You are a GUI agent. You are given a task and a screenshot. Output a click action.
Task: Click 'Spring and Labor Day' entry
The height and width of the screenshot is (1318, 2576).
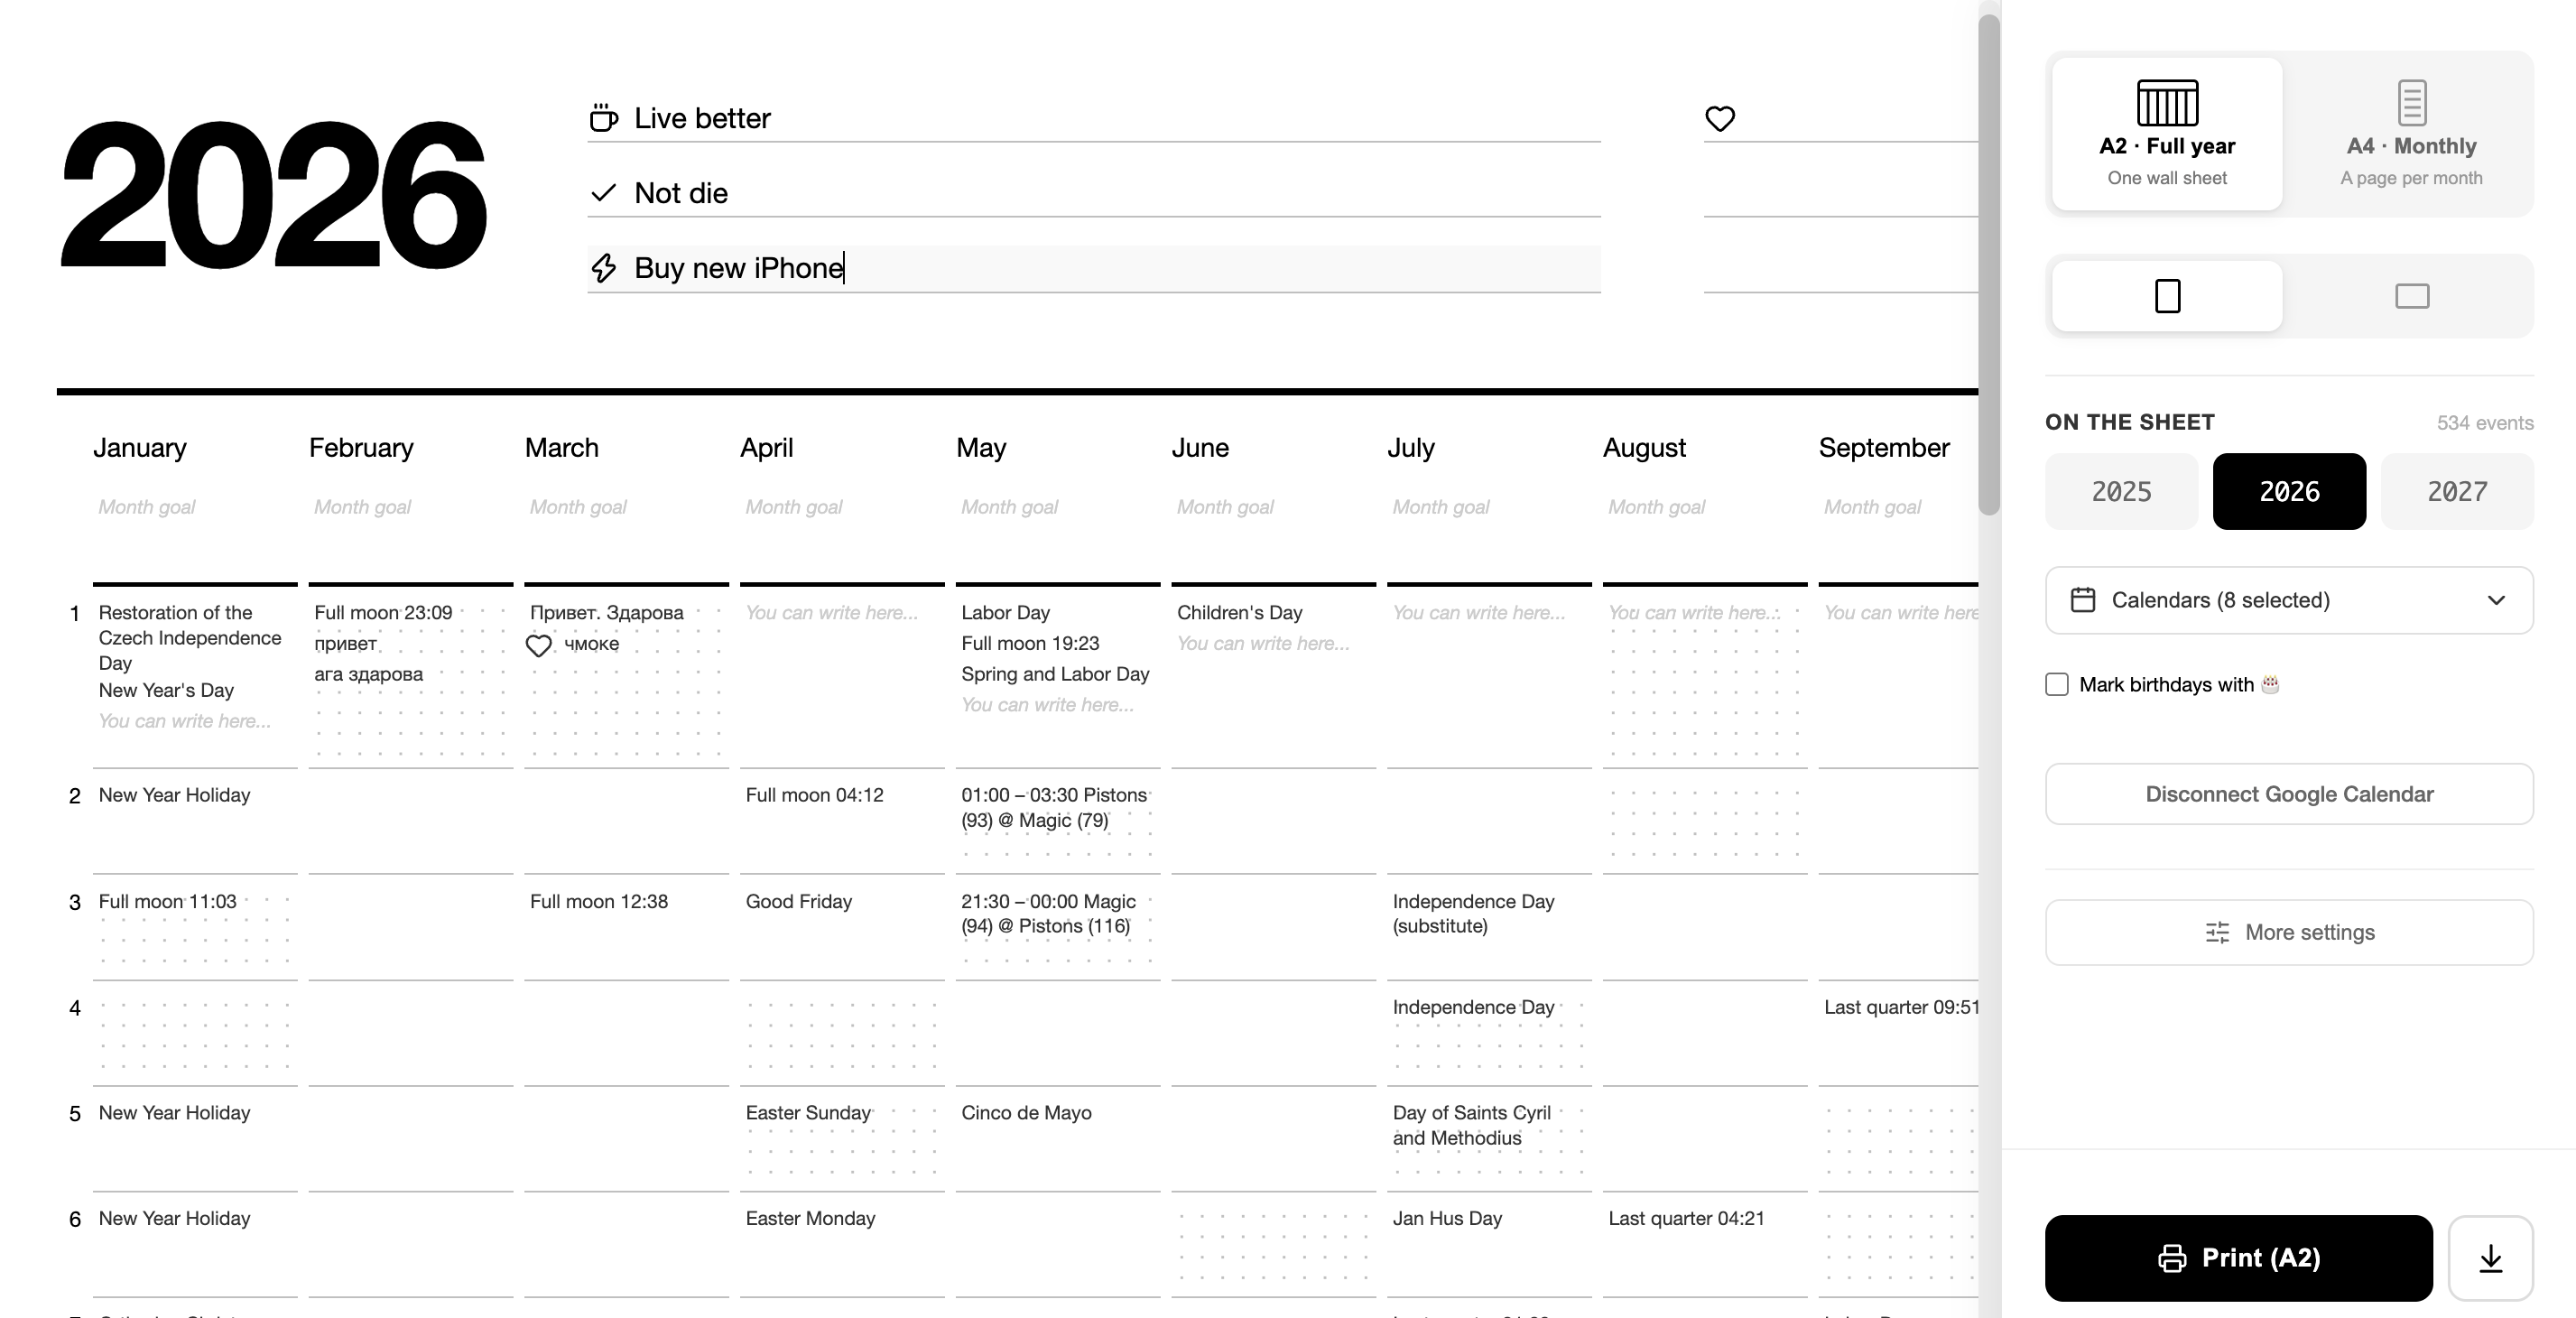[1055, 674]
